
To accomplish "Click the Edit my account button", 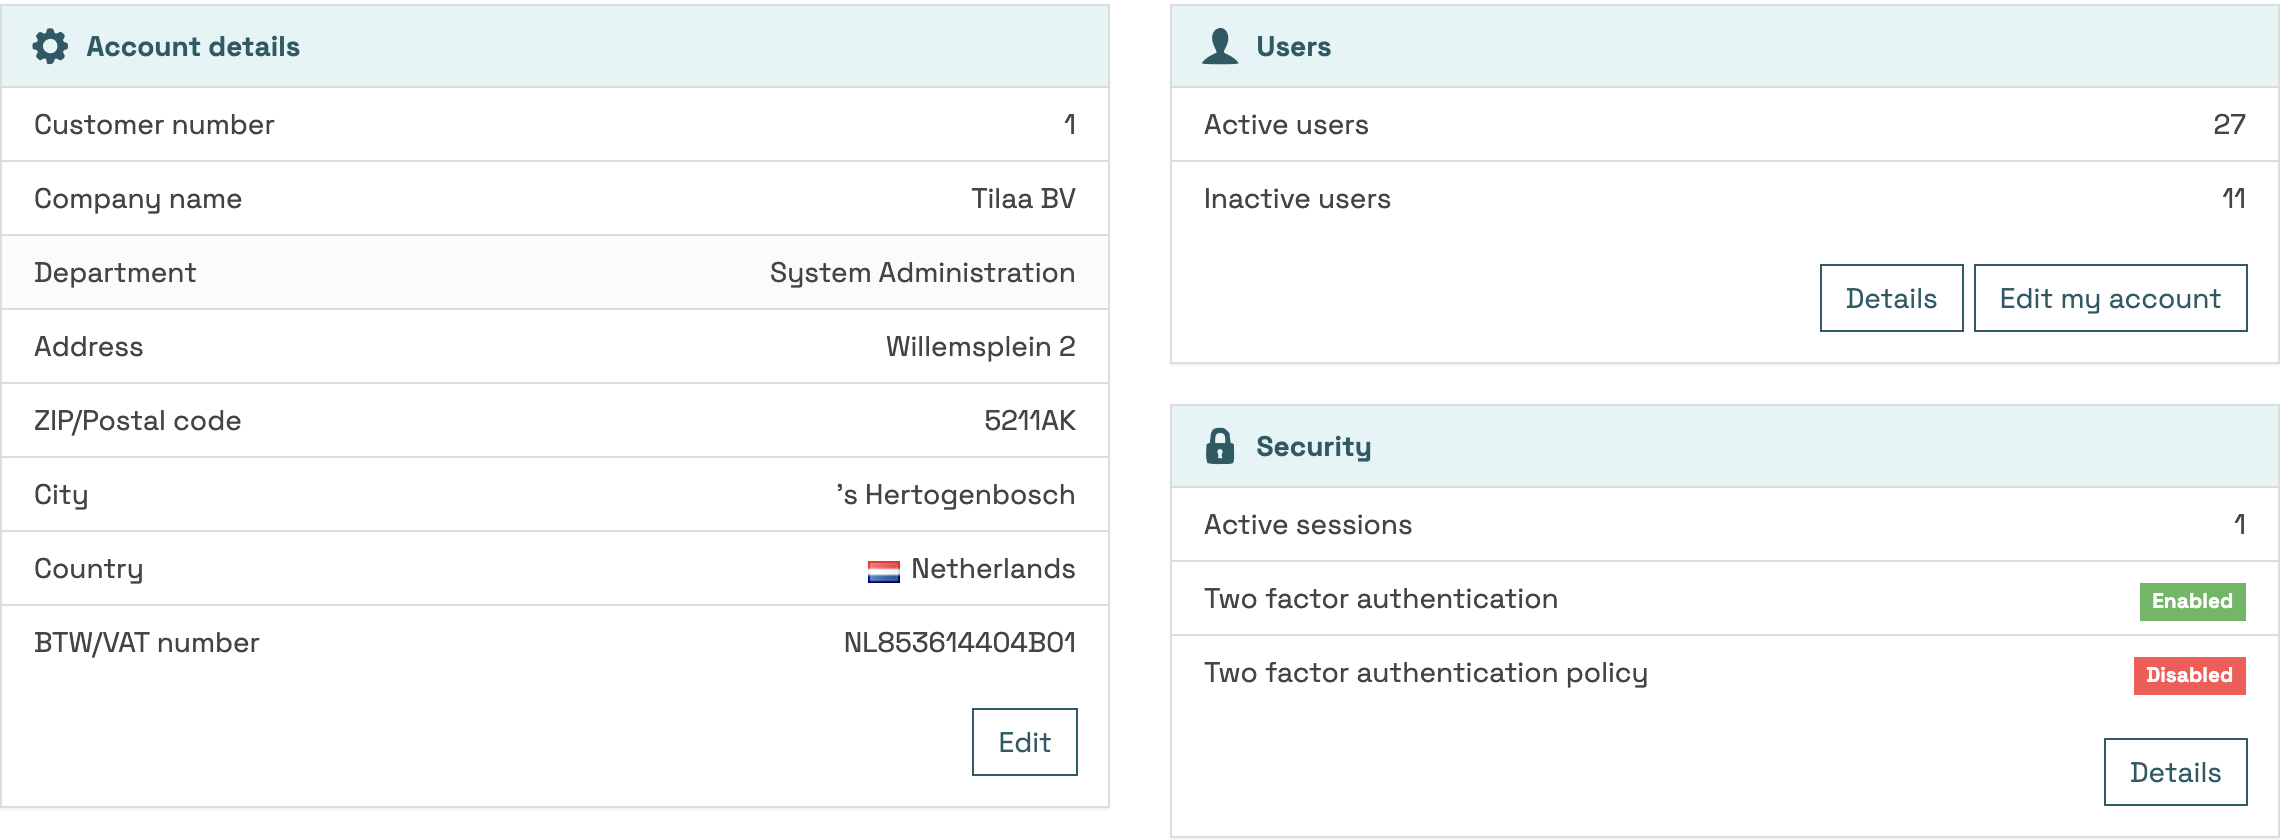I will pos(2110,298).
